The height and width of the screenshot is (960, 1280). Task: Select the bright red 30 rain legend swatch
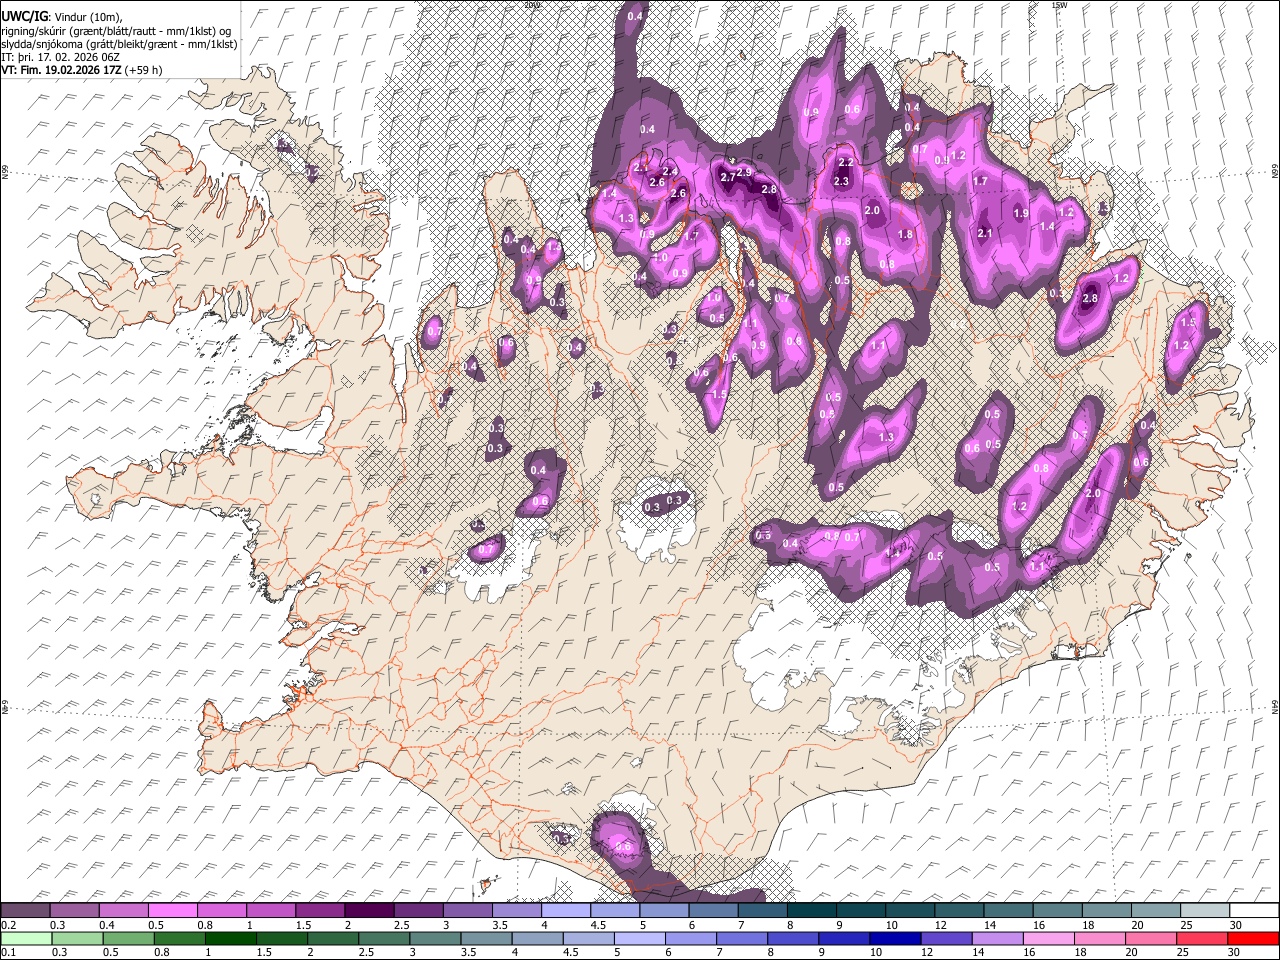(1253, 940)
